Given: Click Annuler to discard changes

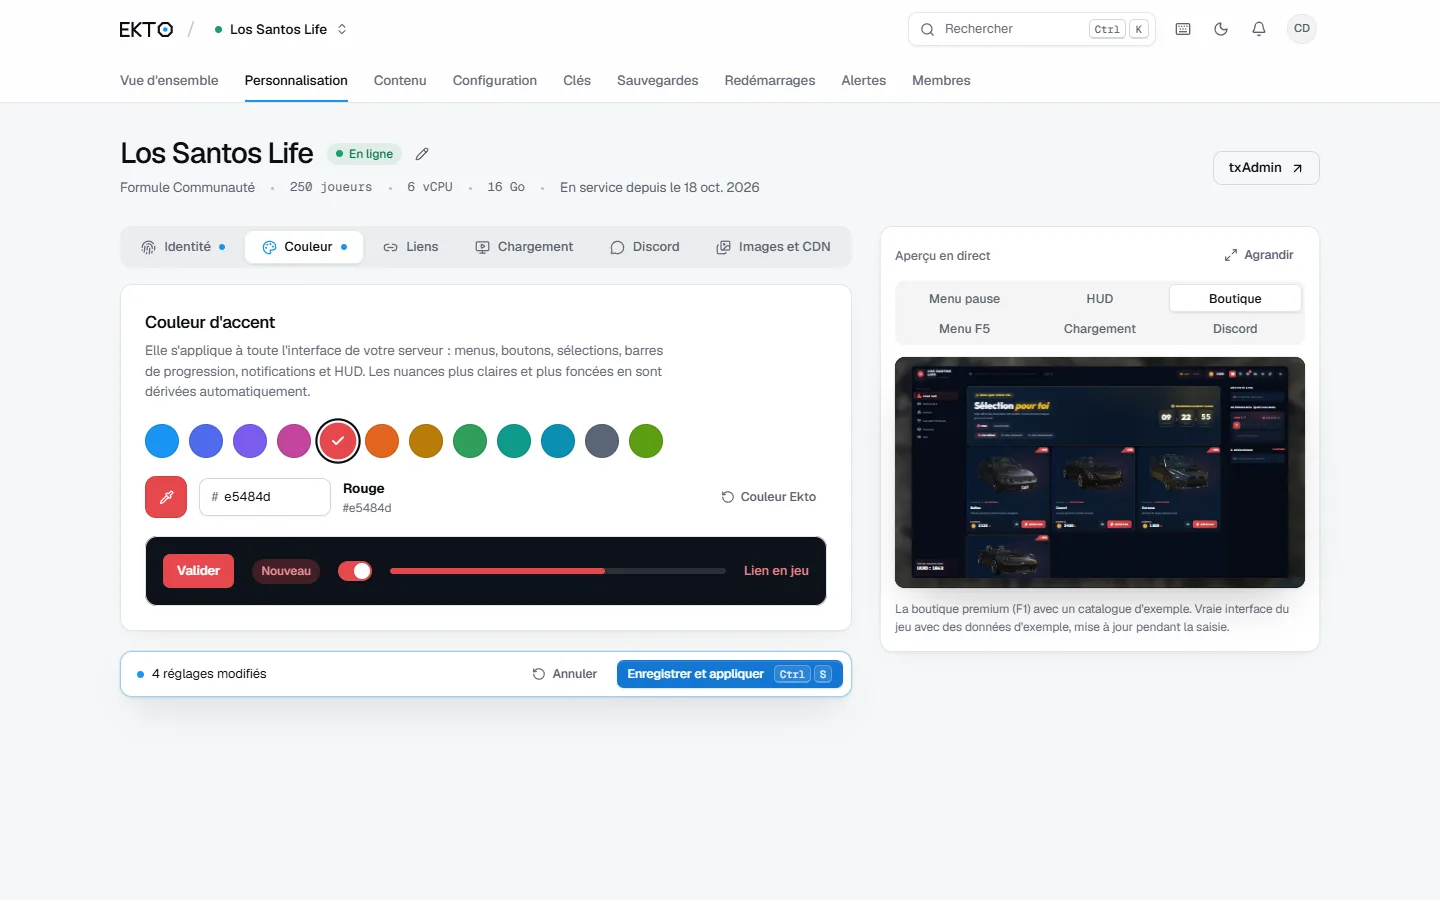Looking at the screenshot, I should pos(565,674).
